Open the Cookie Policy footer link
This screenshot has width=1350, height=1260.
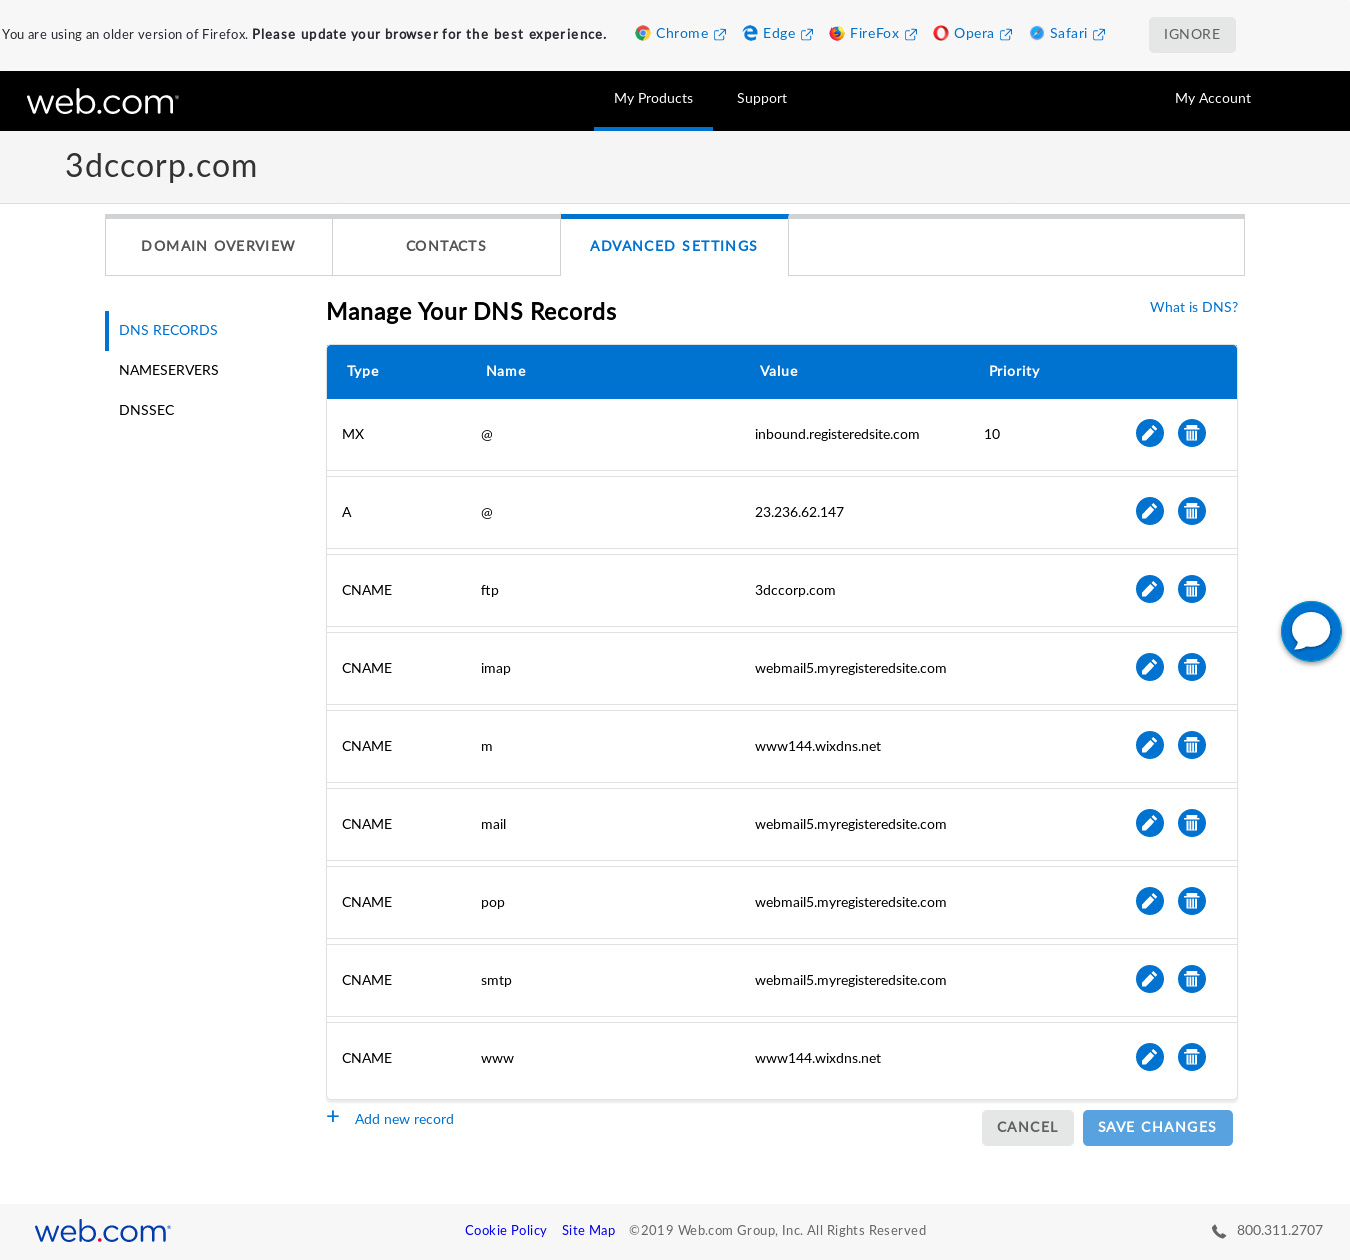(505, 1230)
